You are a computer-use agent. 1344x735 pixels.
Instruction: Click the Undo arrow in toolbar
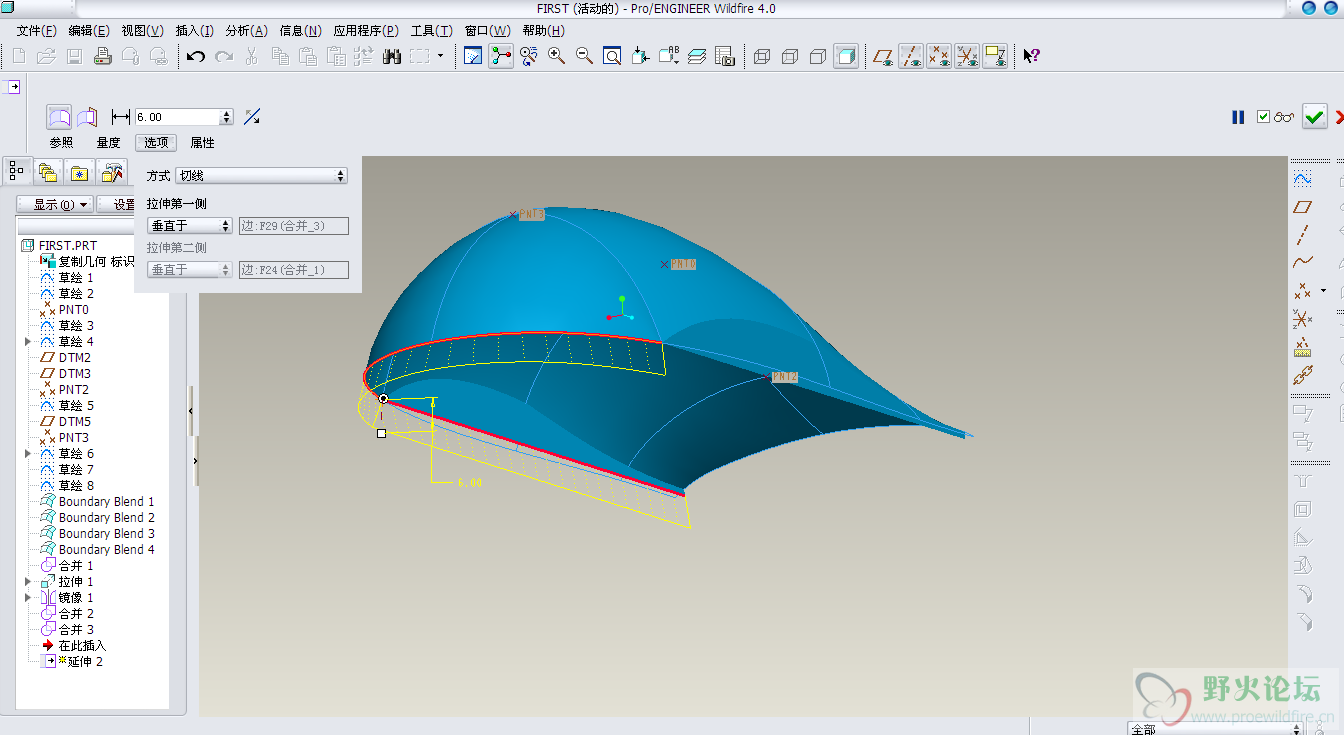pyautogui.click(x=196, y=56)
